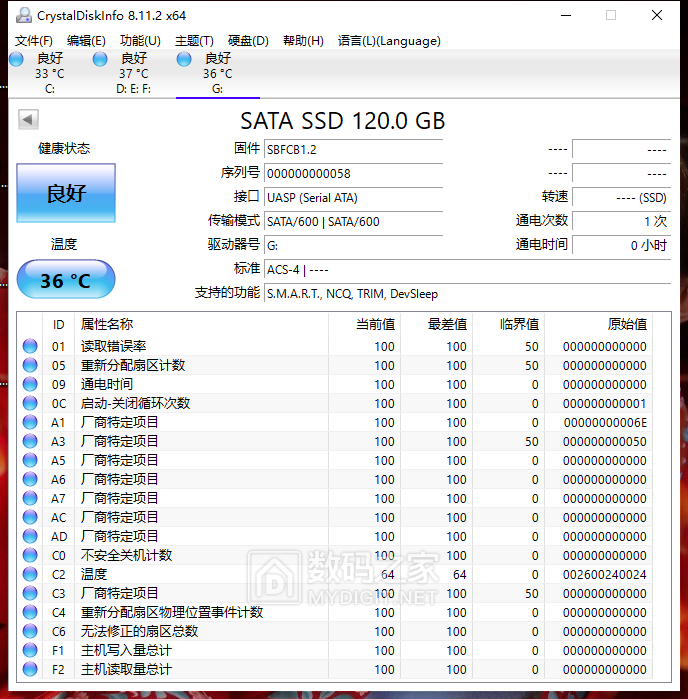
Task: Click the 通电时间 value 0 小时
Action: pyautogui.click(x=622, y=245)
